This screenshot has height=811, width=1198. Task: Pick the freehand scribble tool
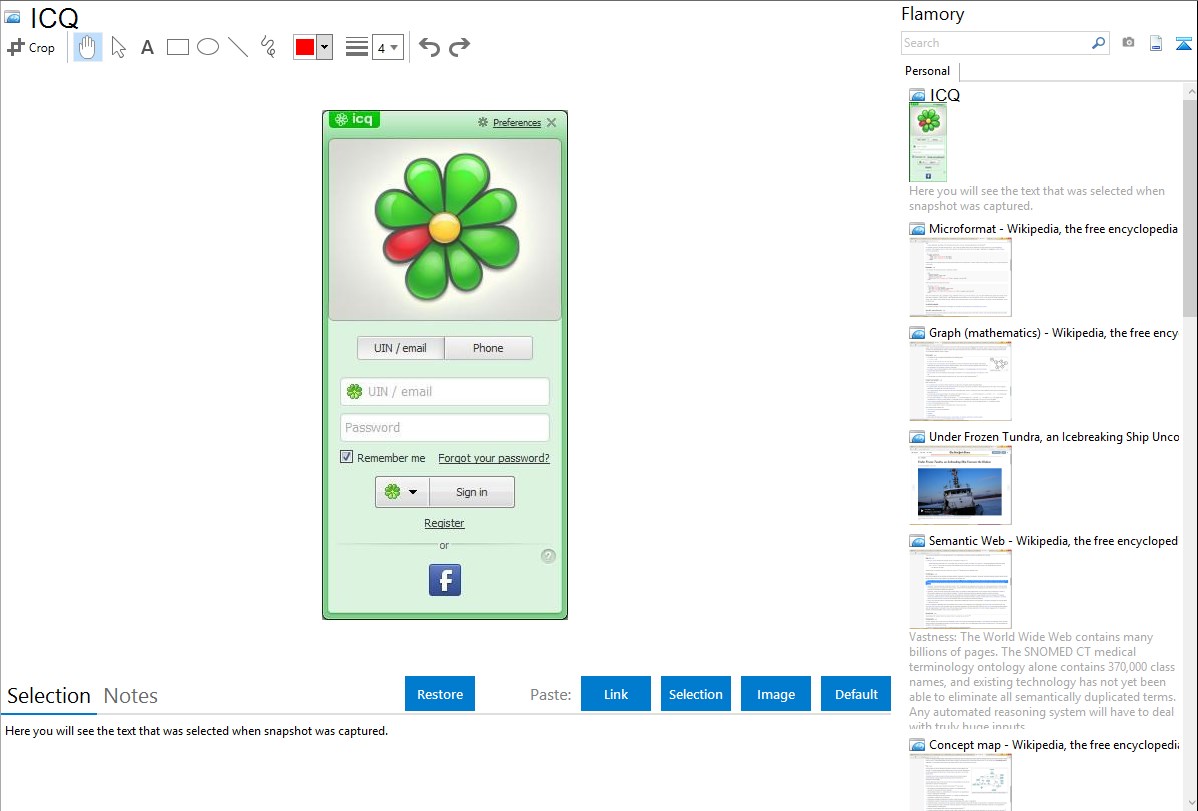[268, 47]
